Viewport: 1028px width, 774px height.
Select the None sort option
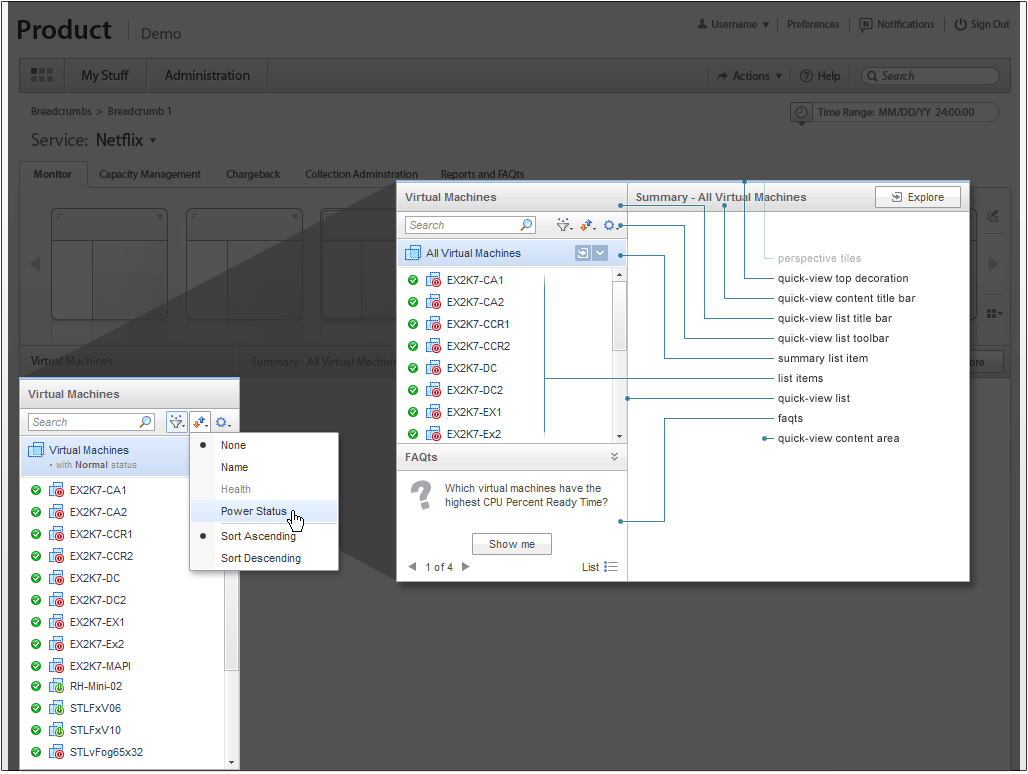233,445
